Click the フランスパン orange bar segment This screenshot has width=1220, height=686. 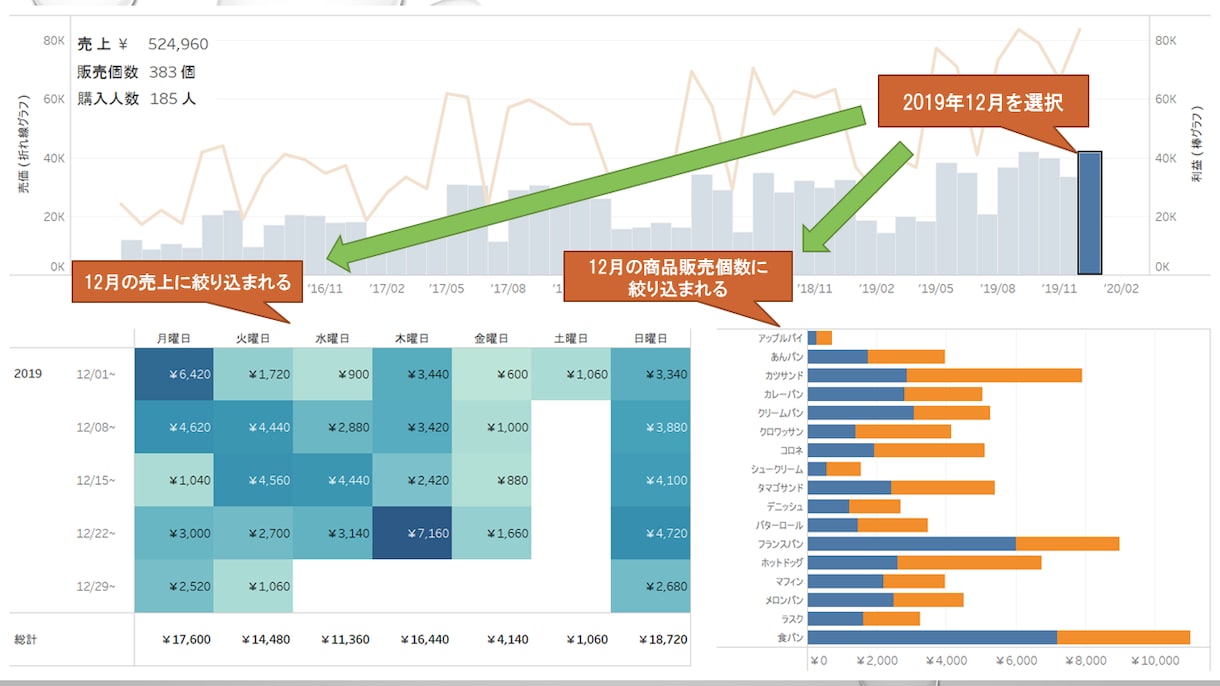pyautogui.click(x=1067, y=543)
